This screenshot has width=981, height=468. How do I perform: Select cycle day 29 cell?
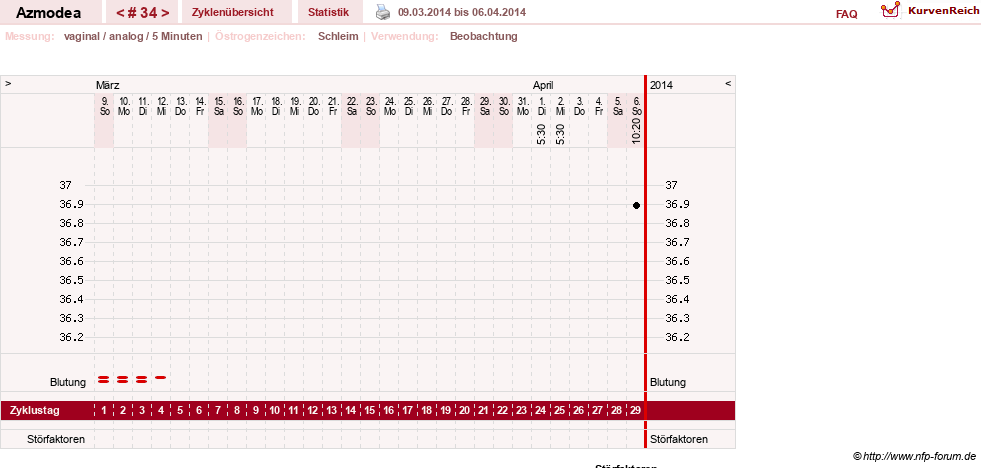pyautogui.click(x=636, y=410)
